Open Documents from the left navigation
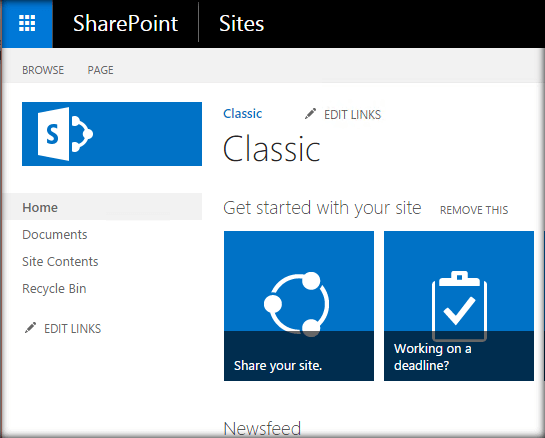The image size is (545, 438). 55,235
